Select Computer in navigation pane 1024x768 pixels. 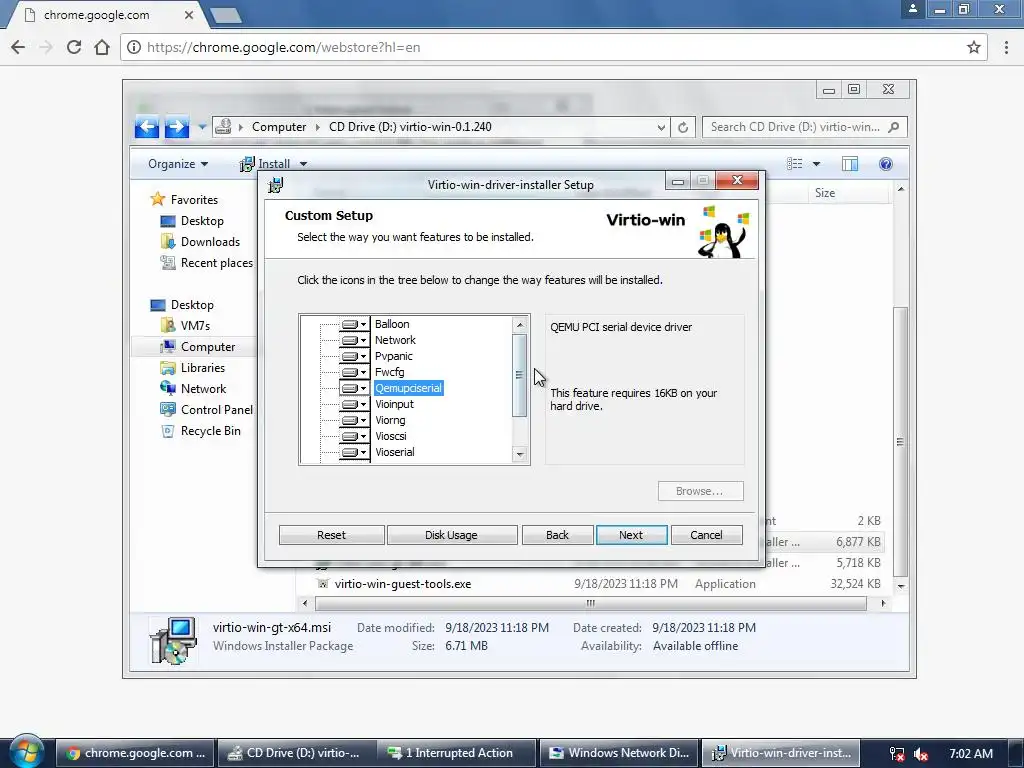tap(198, 347)
